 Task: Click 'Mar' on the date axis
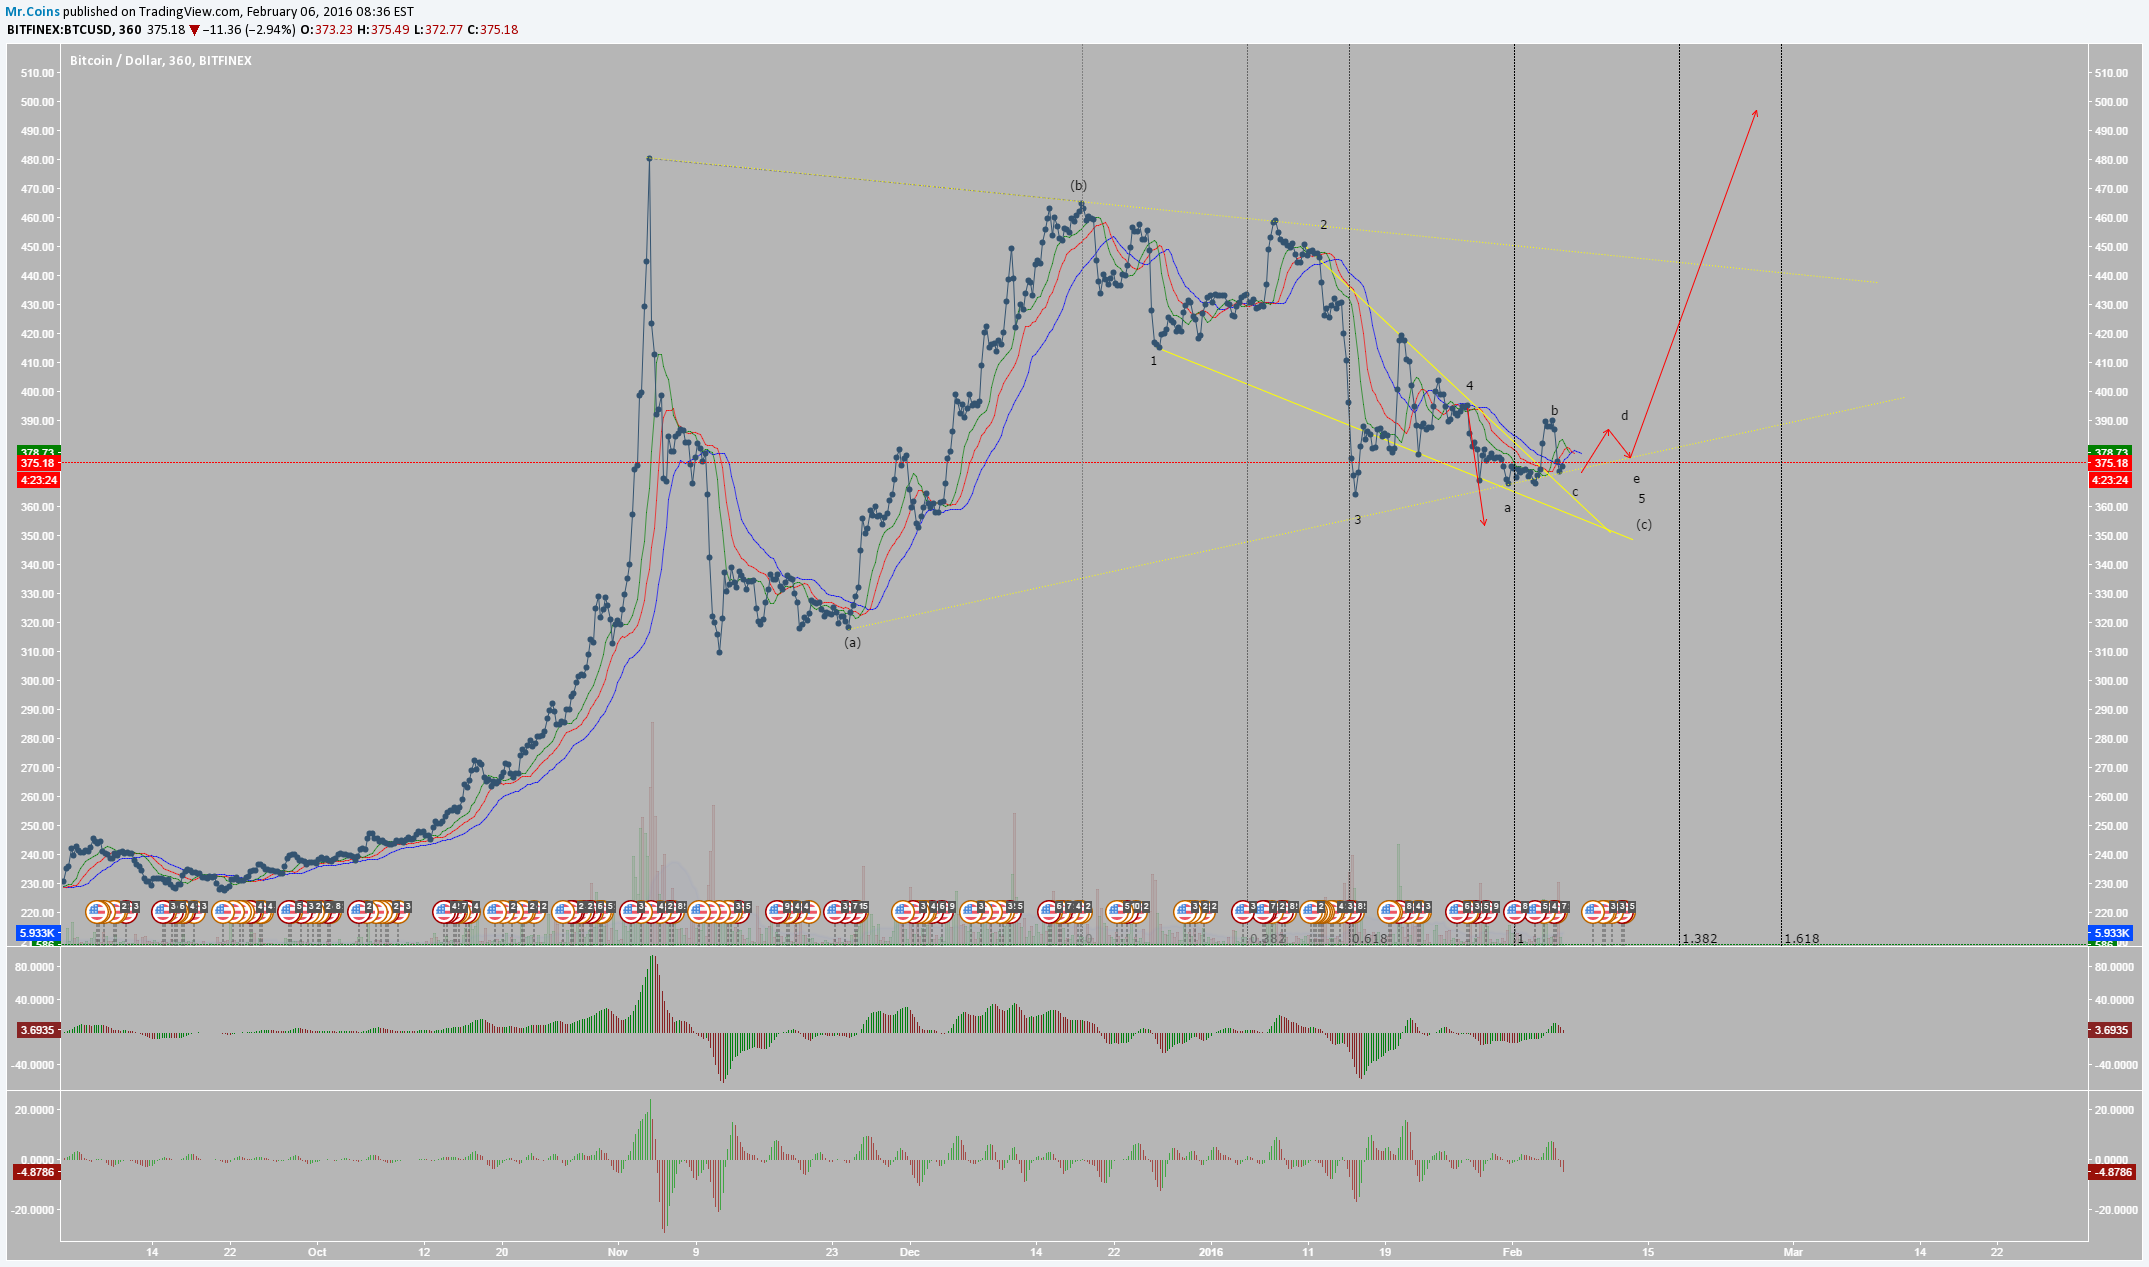1794,1252
